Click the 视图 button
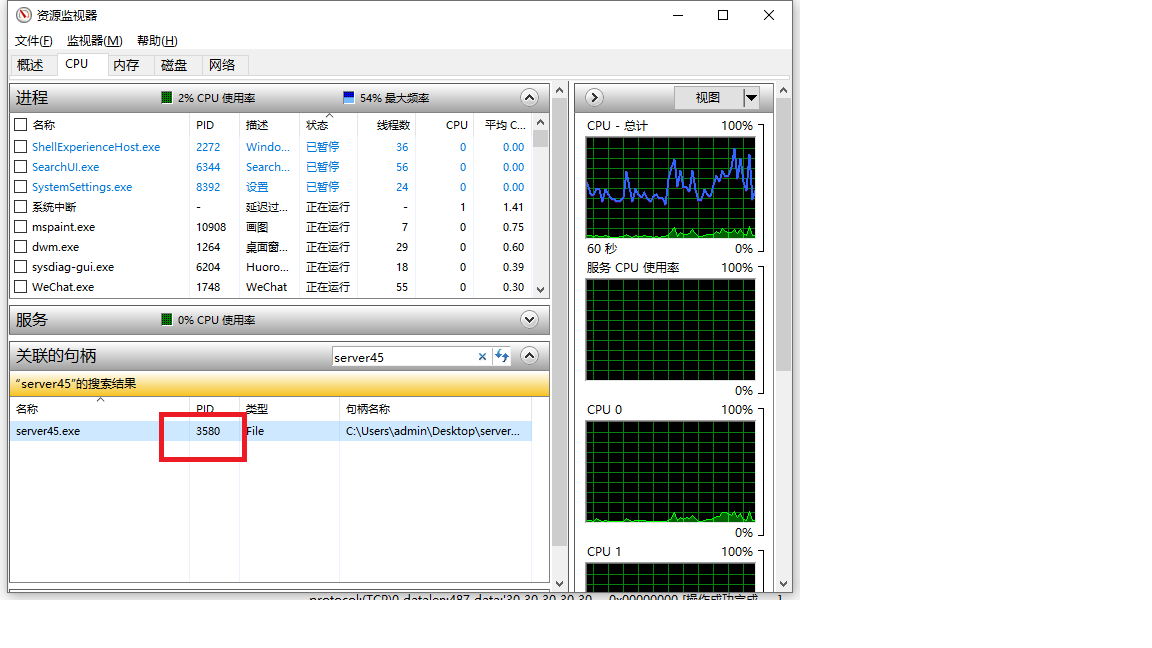Image resolution: width=1152 pixels, height=648 pixels. 708,98
